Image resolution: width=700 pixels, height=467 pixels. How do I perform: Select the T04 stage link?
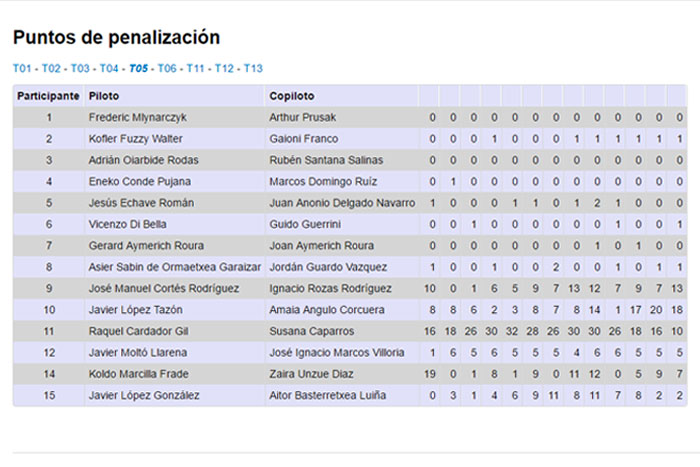tap(109, 69)
